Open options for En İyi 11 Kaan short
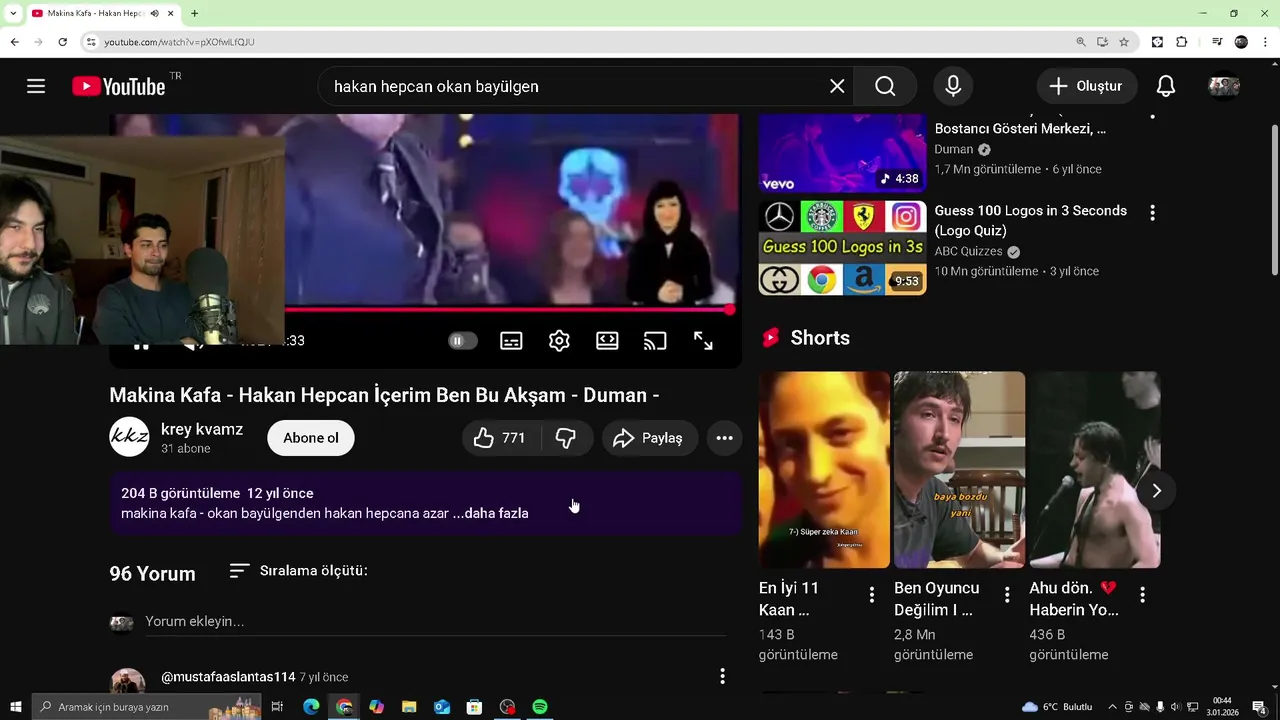1280x720 pixels. click(871, 595)
